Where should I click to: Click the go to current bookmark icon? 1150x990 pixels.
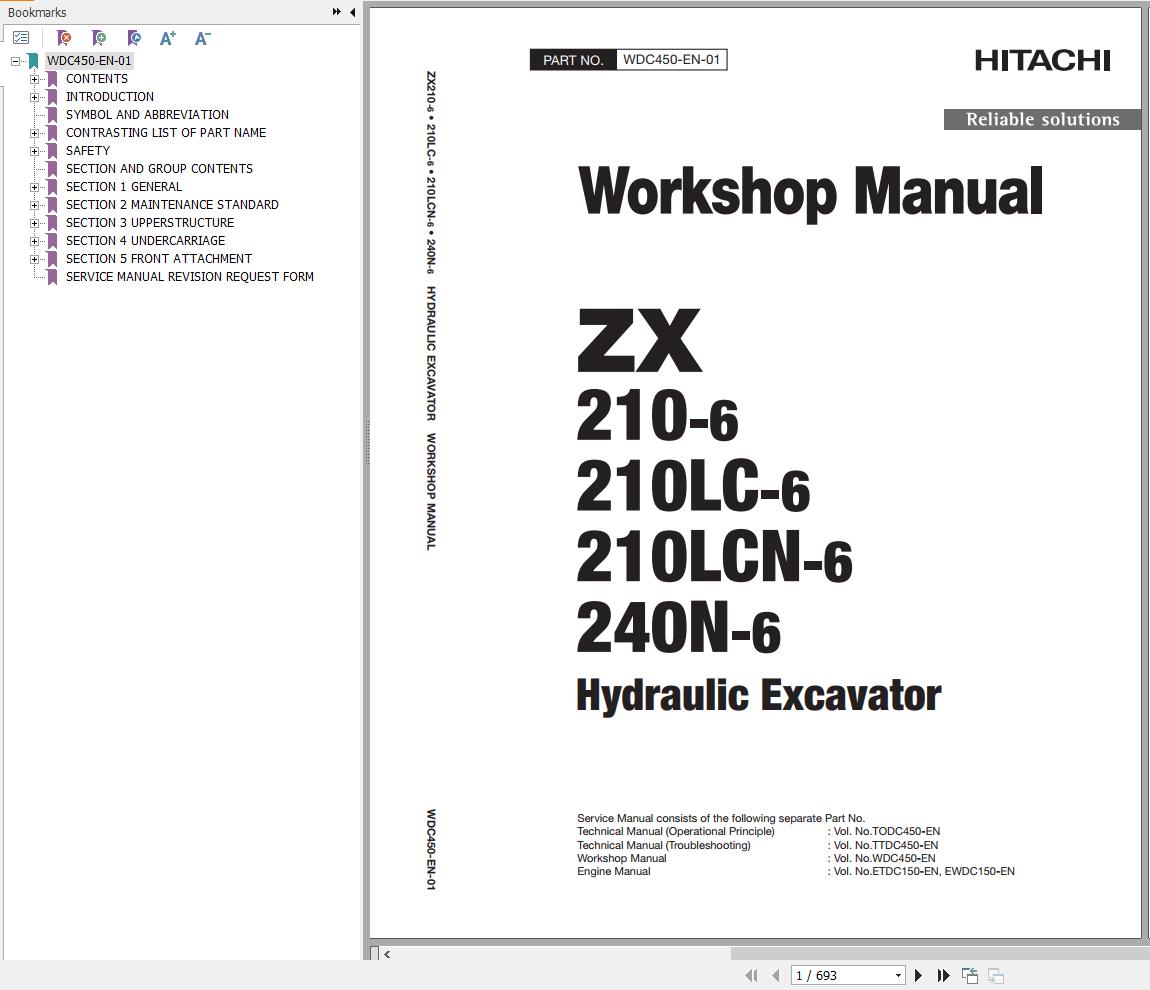tap(133, 37)
